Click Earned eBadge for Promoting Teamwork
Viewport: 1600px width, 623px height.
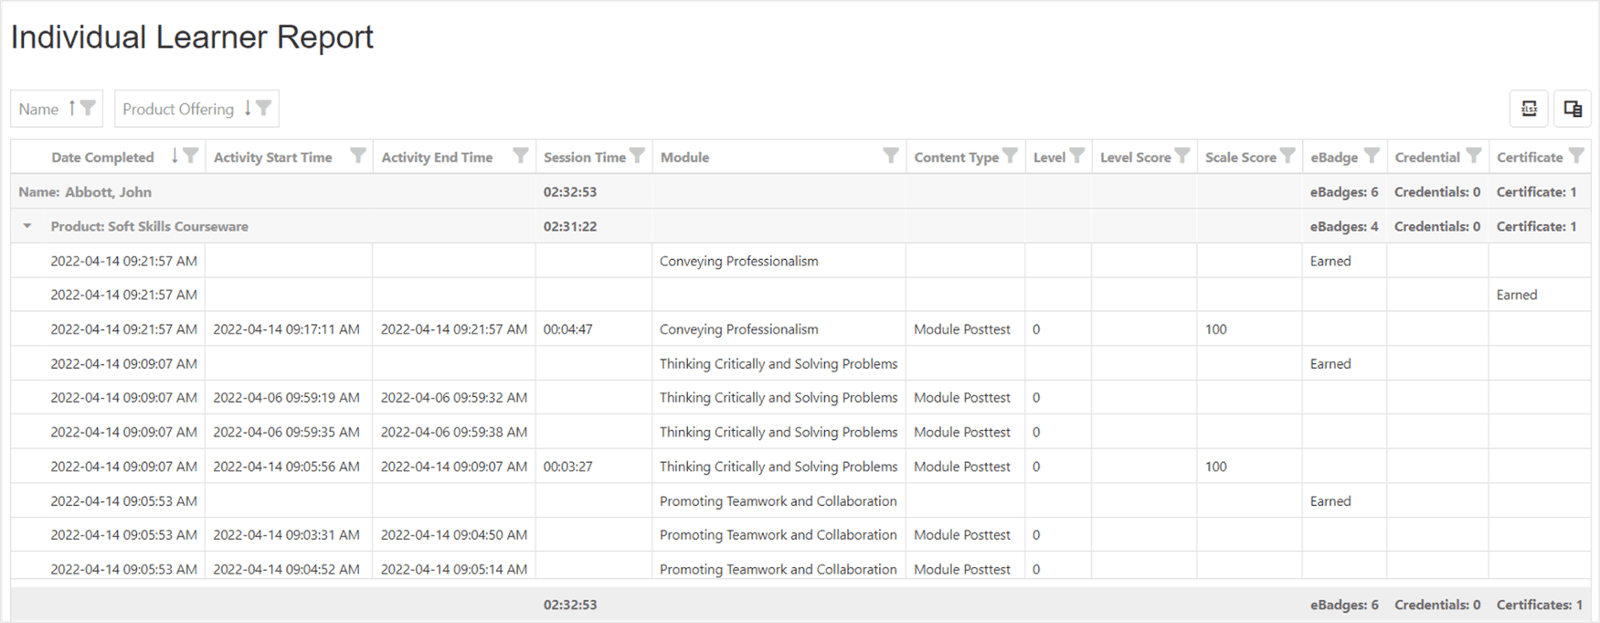pyautogui.click(x=1330, y=501)
